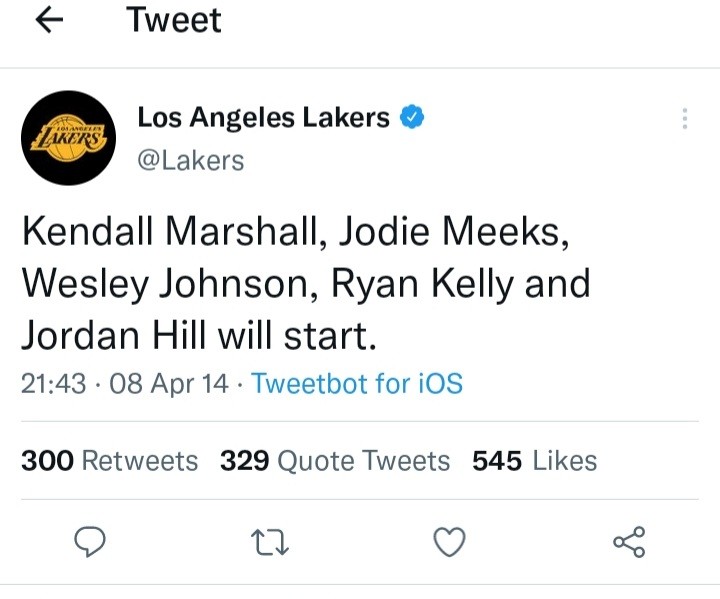Like the tweet with the heart icon

tap(450, 542)
